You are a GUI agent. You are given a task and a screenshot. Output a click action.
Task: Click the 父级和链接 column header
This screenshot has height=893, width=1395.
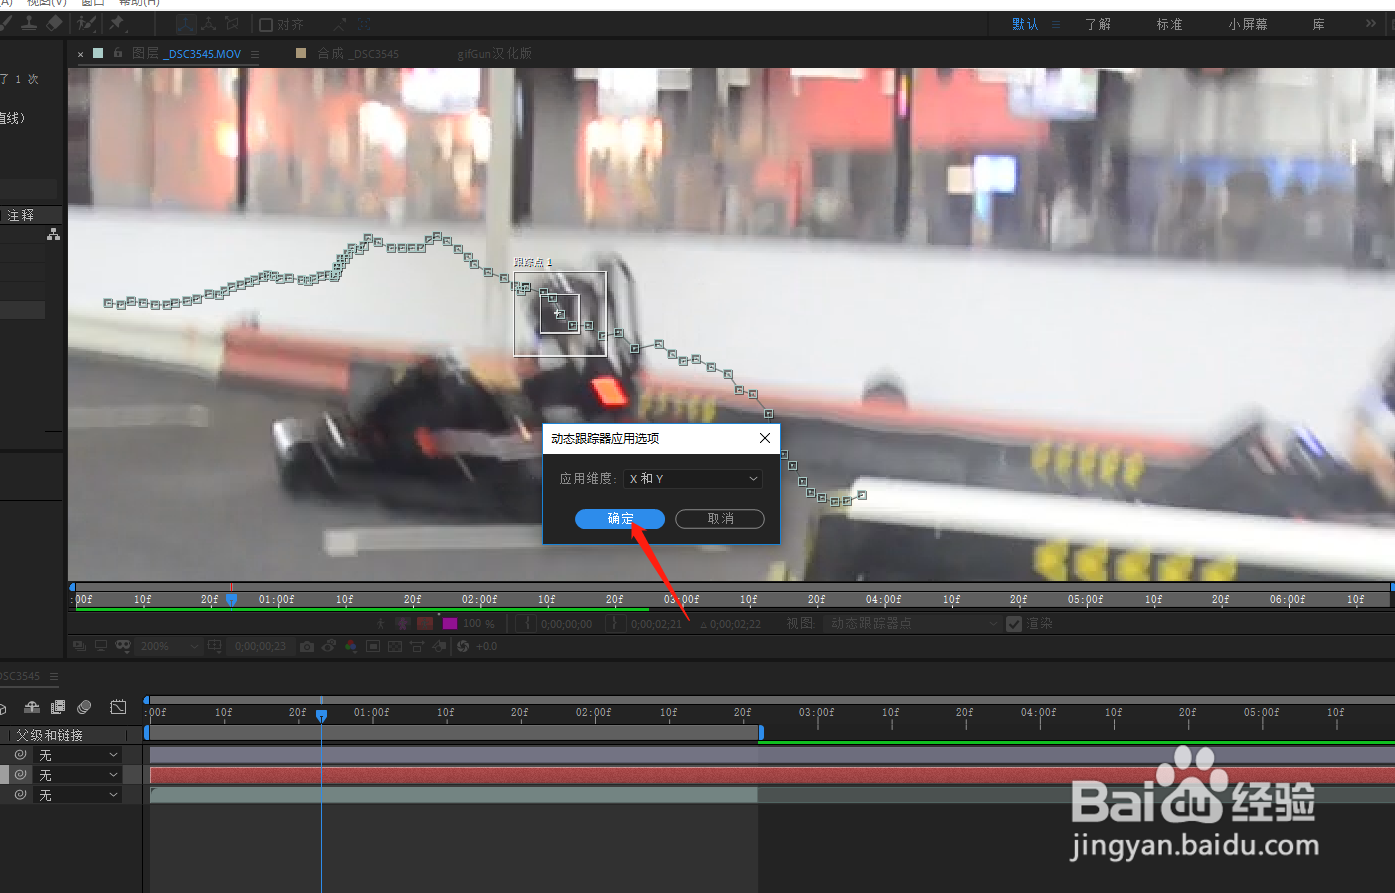(49, 735)
